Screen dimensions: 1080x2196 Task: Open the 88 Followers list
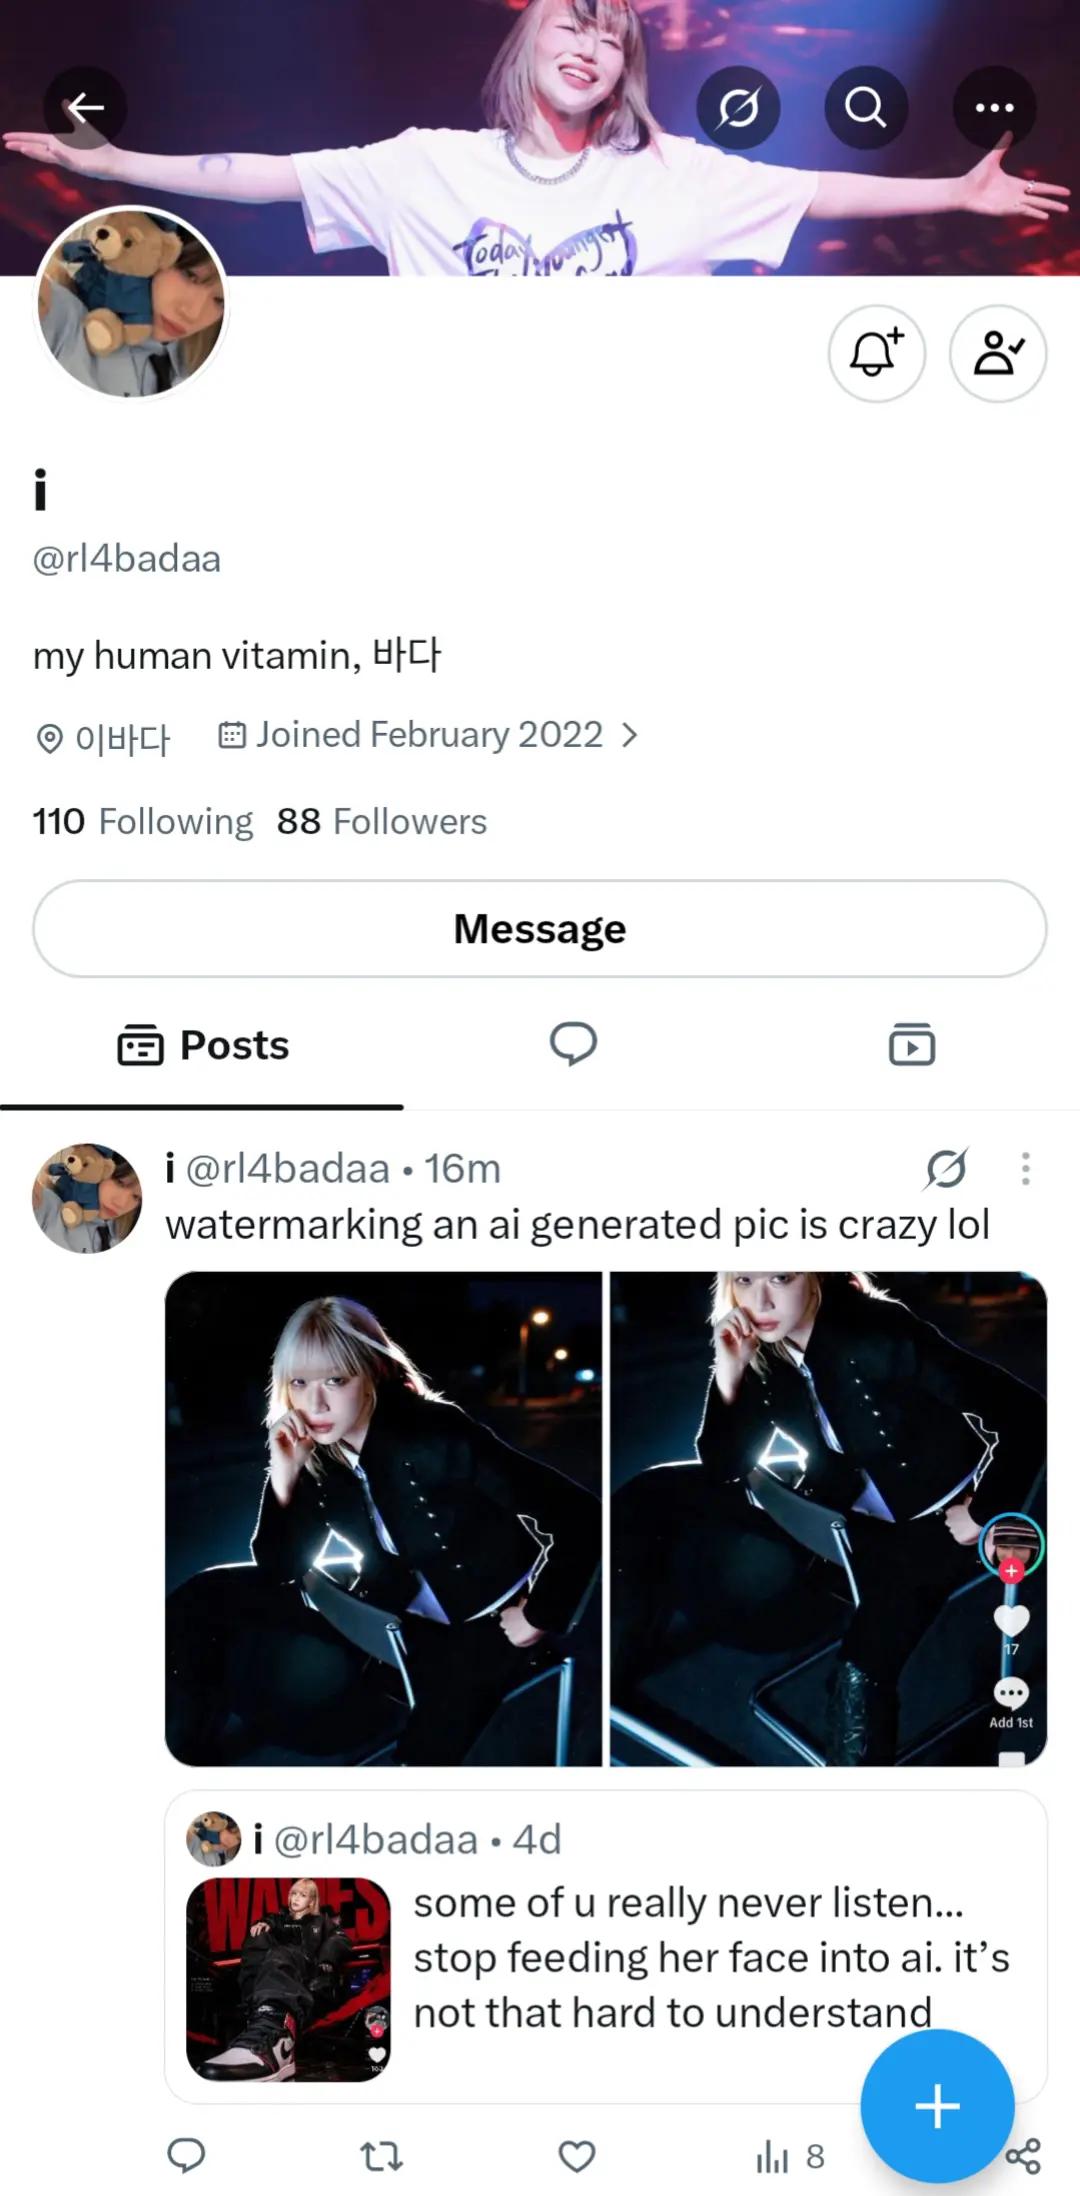(382, 821)
